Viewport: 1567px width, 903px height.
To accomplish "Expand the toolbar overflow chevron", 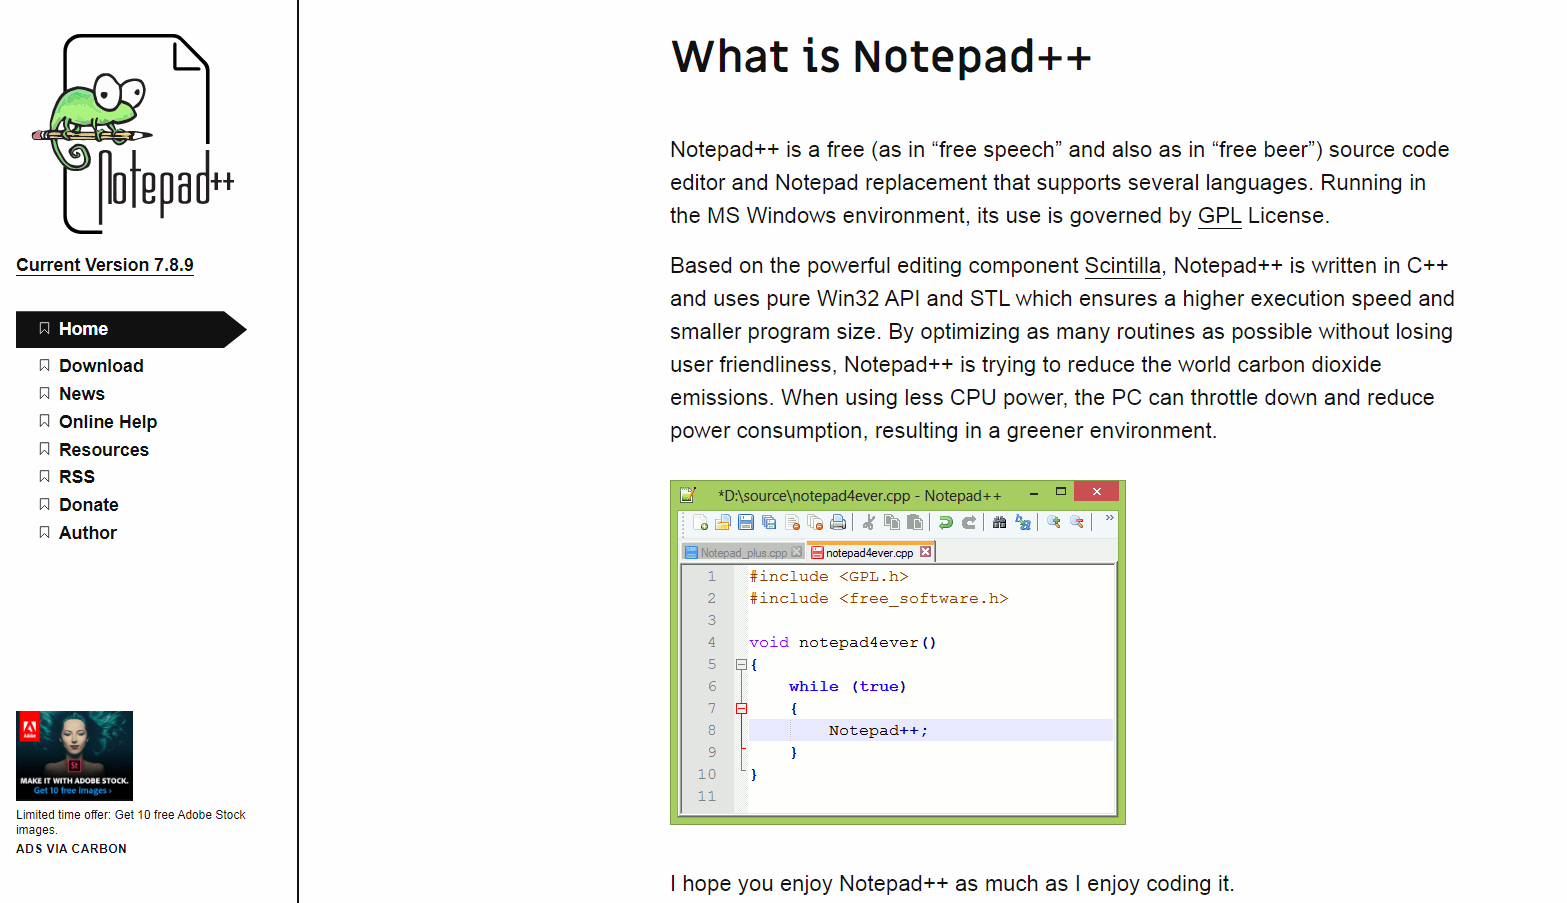I will 1109,518.
